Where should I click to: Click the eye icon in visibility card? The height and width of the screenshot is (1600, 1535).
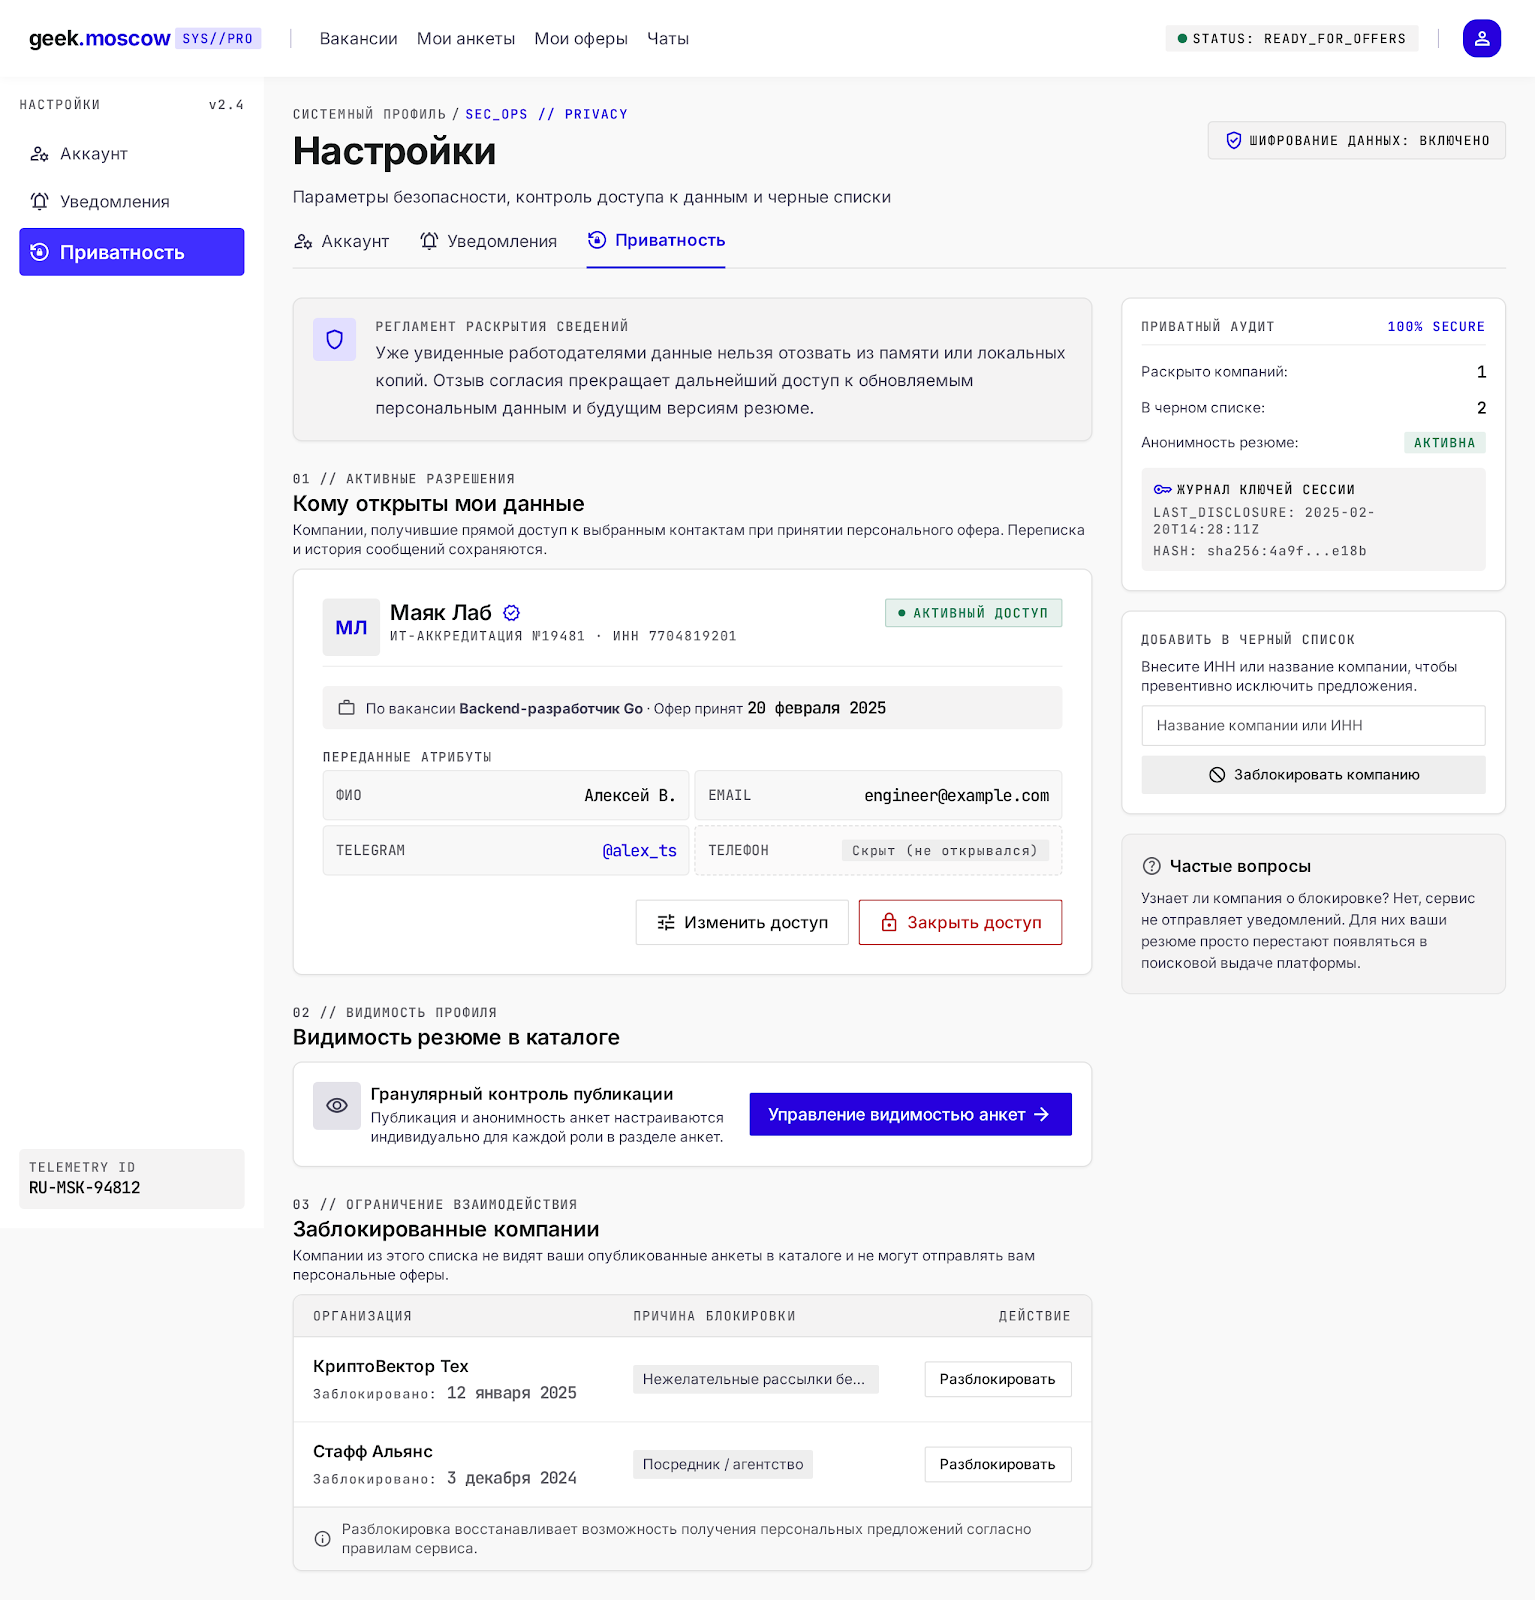(337, 1106)
